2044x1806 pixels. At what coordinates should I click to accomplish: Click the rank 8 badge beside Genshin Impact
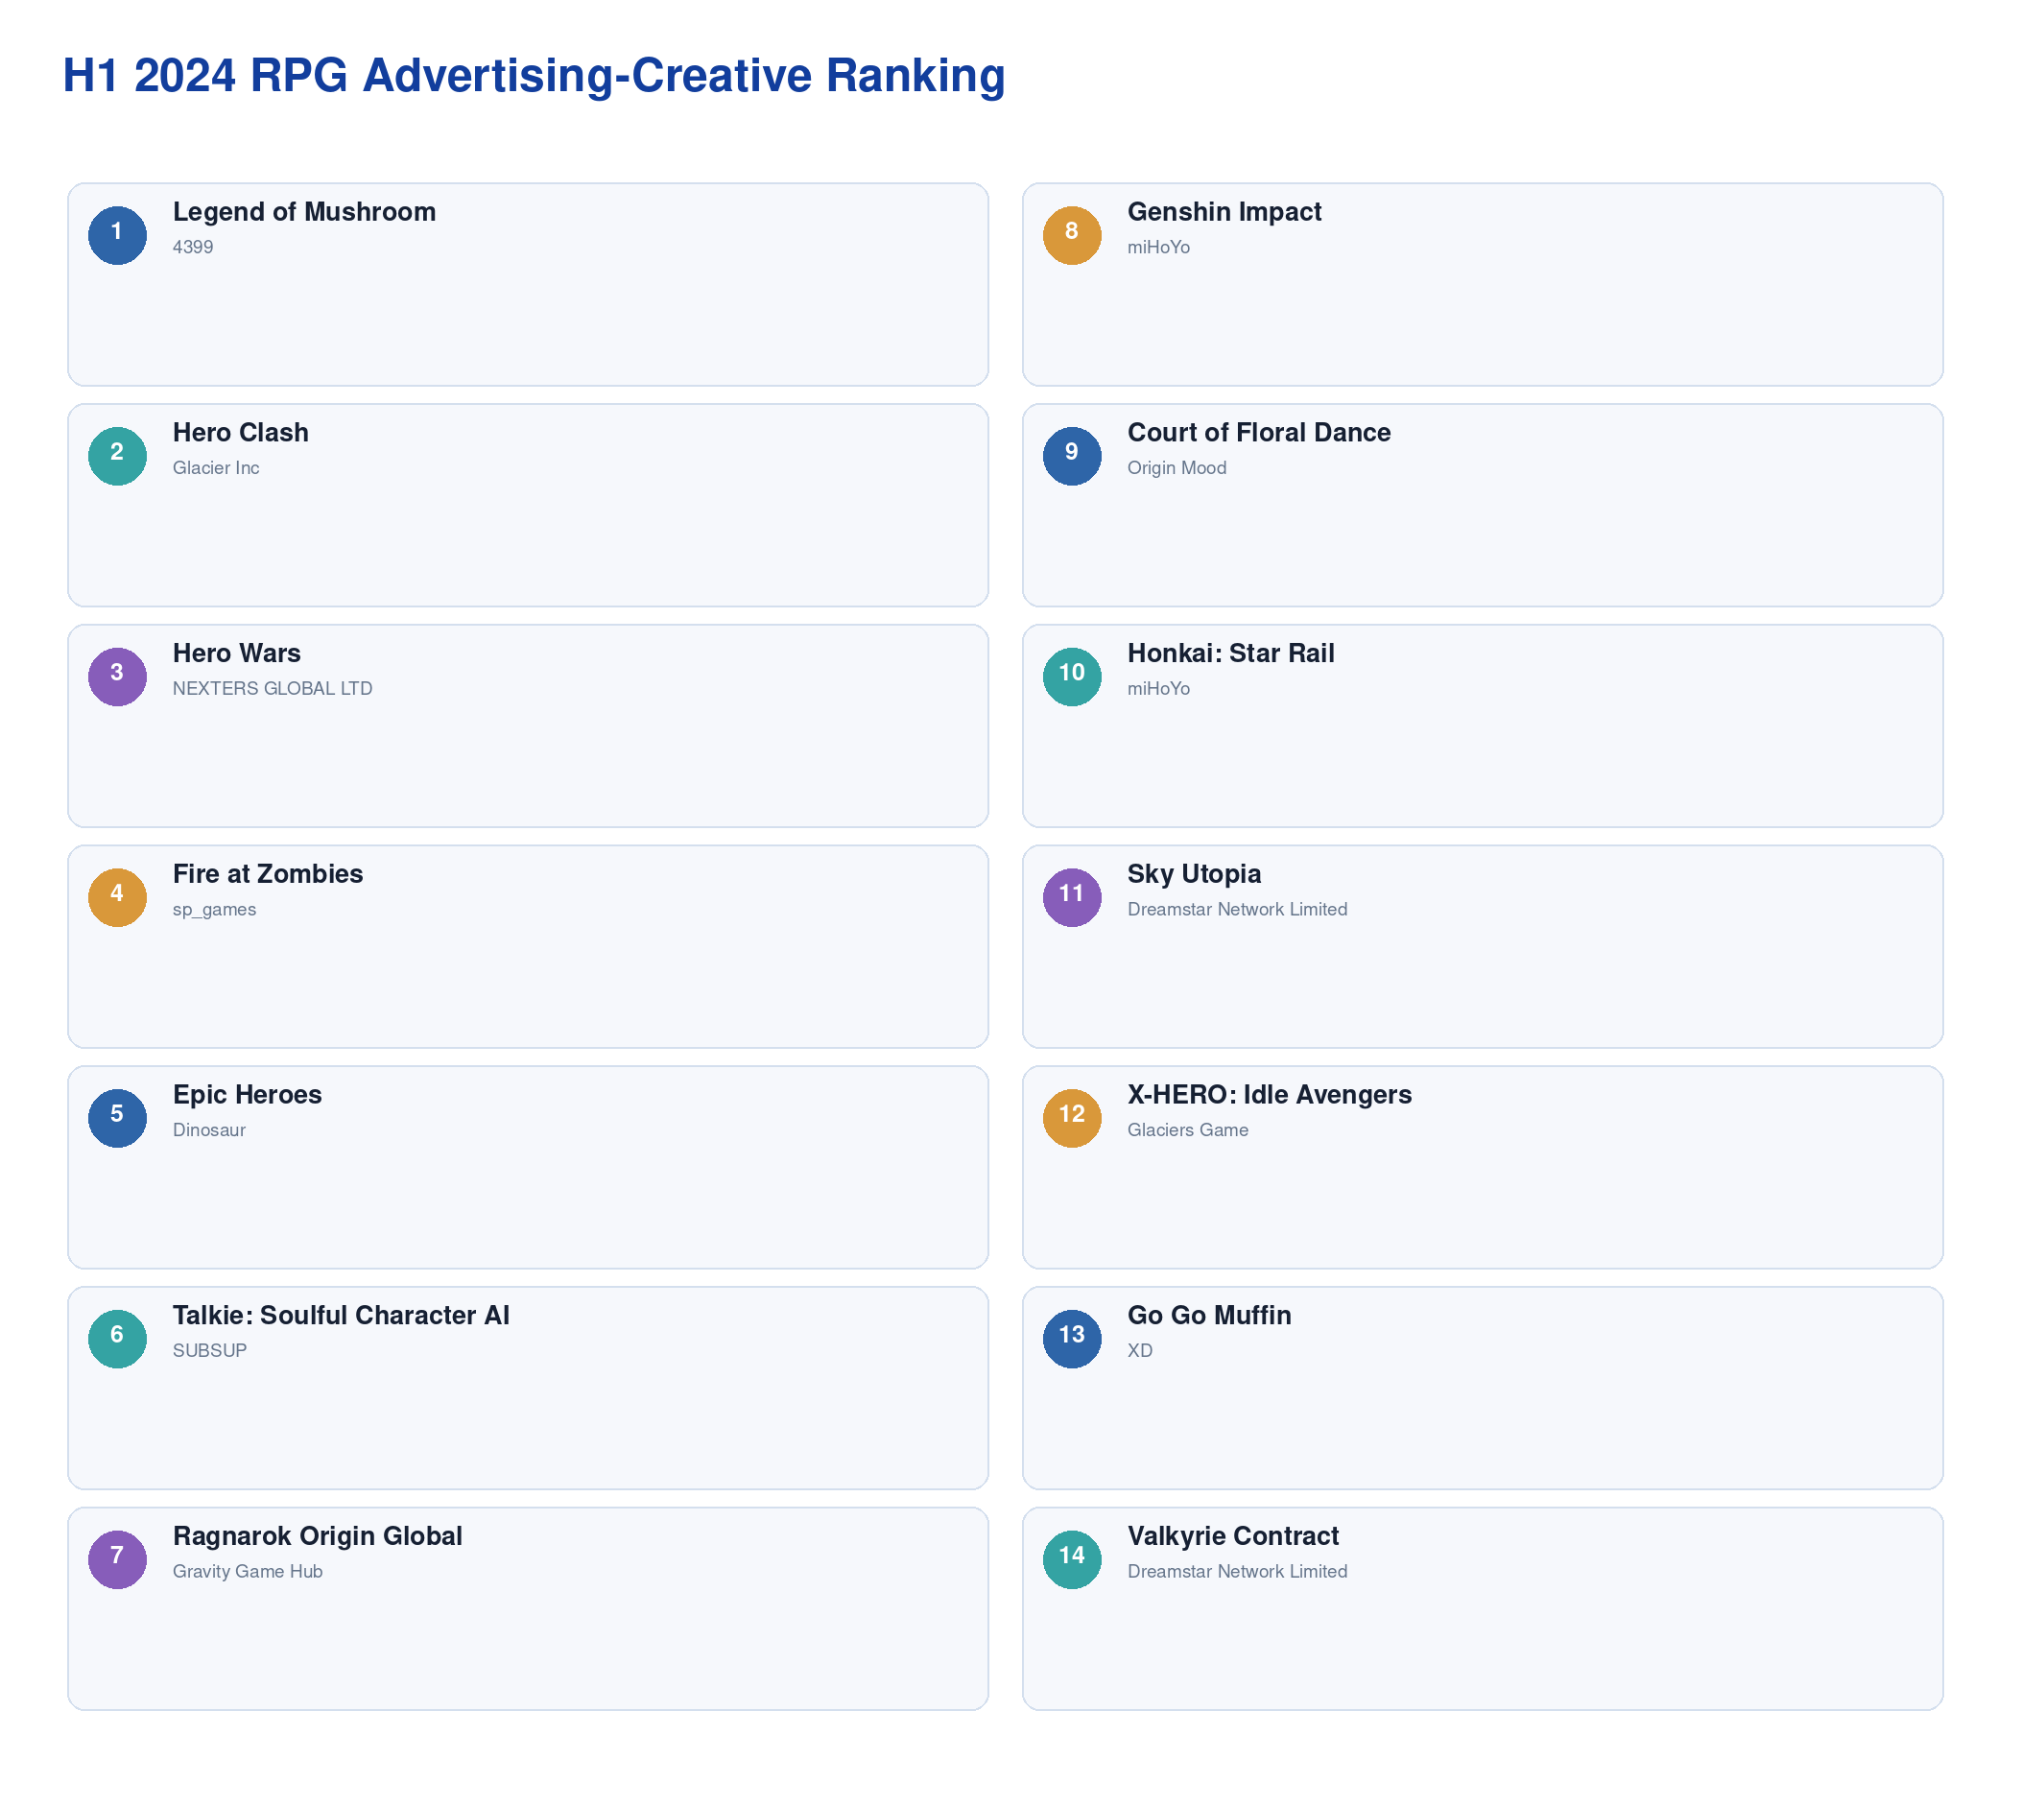pyautogui.click(x=1074, y=236)
